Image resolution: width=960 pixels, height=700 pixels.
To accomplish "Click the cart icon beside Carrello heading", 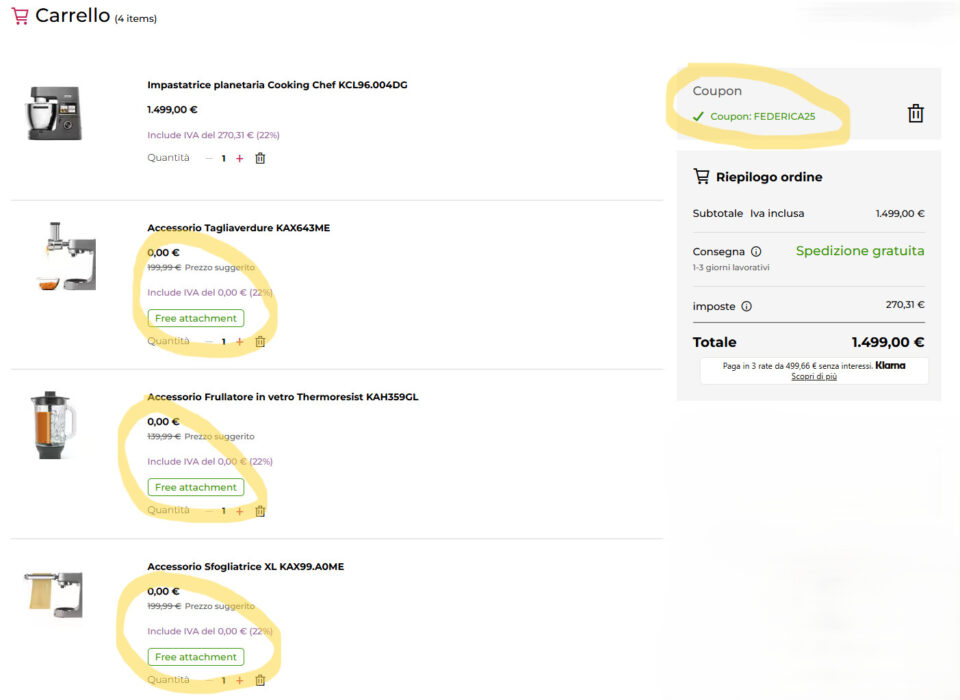I will [x=20, y=16].
